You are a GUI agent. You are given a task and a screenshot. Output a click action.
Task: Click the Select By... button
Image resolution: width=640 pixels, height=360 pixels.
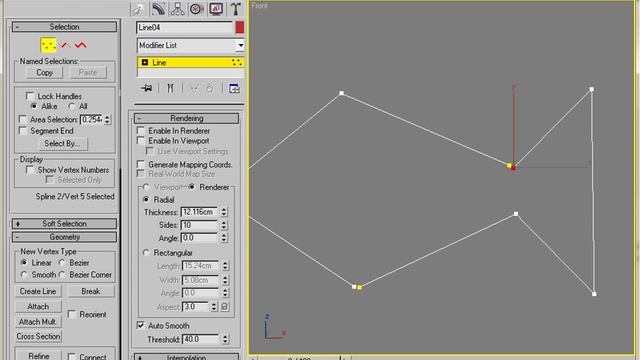click(x=63, y=144)
